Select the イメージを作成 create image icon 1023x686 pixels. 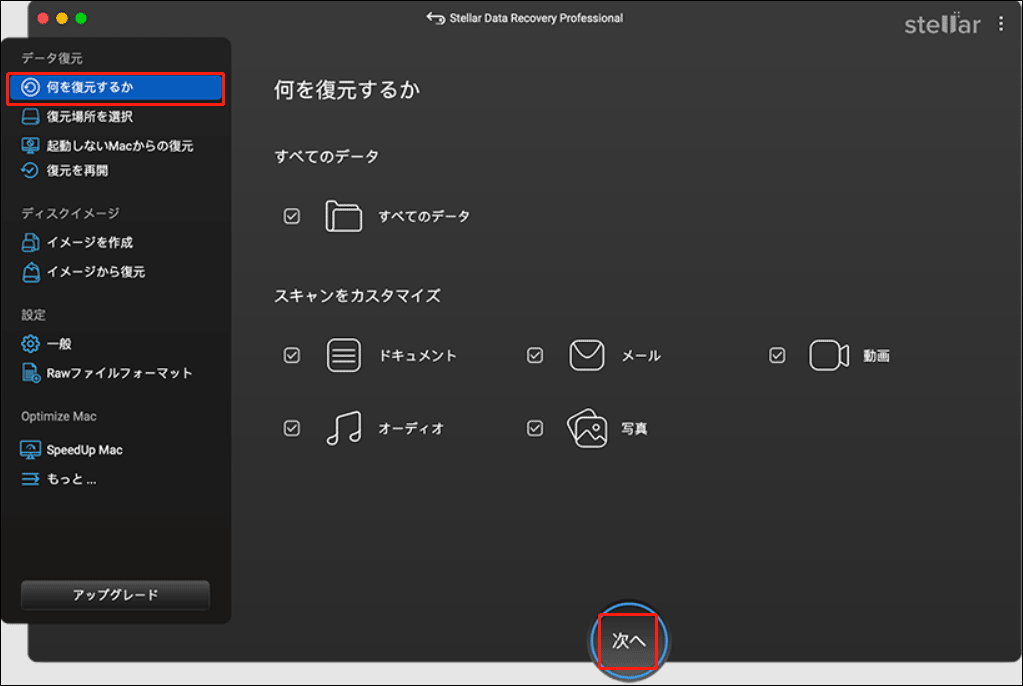click(33, 242)
